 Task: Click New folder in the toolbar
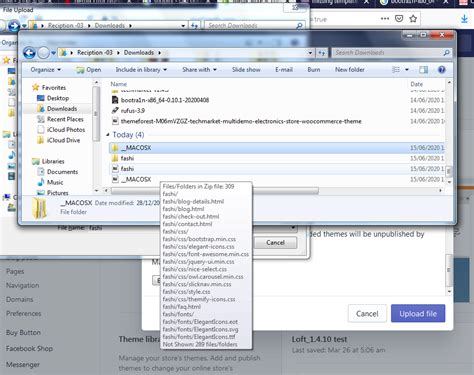tap(350, 70)
